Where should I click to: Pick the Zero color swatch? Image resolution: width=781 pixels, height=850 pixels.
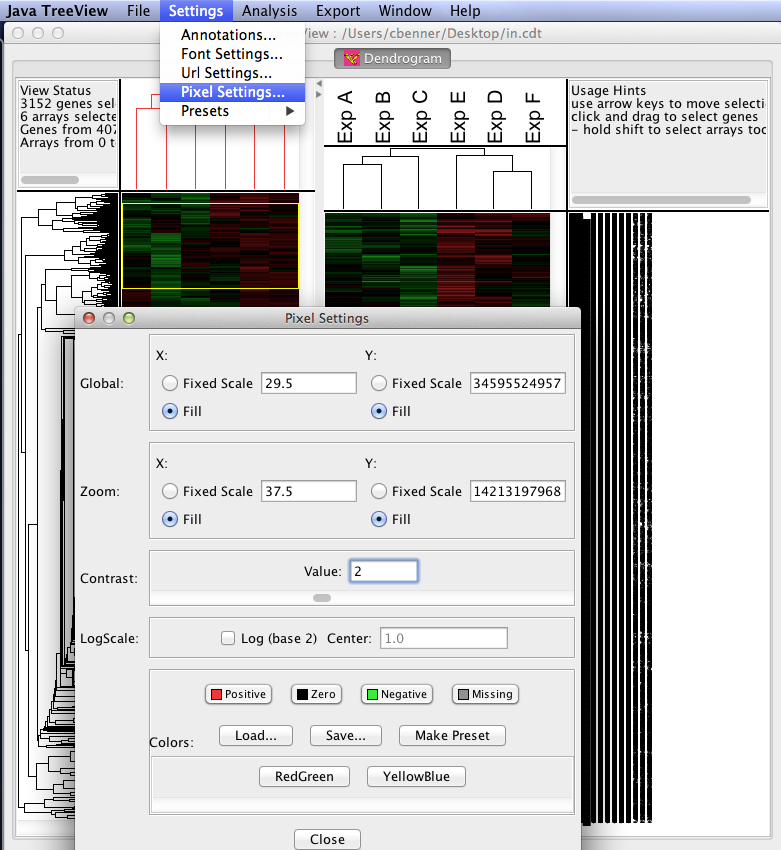(x=317, y=694)
